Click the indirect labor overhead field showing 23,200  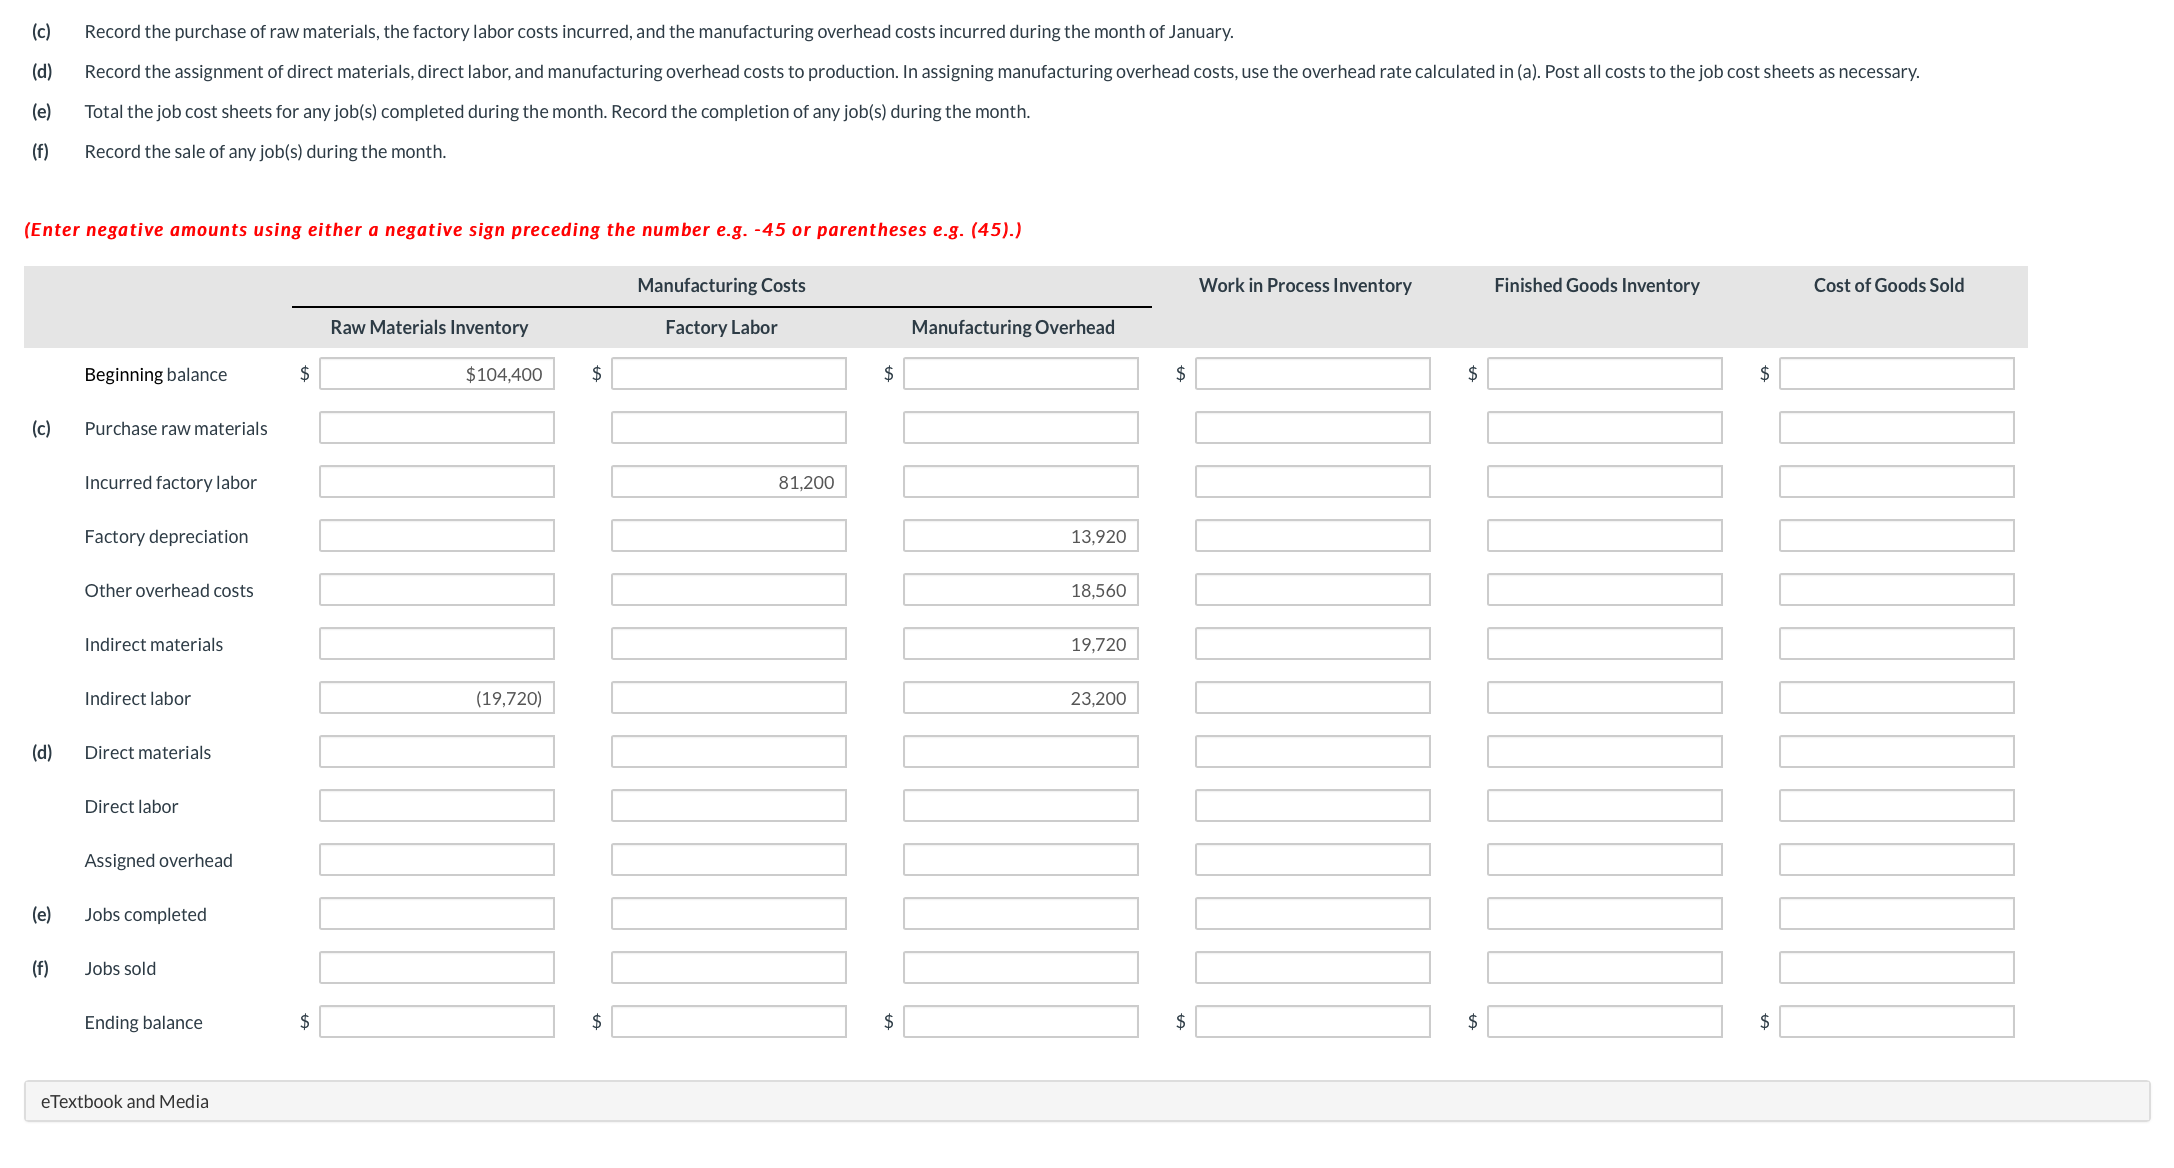pos(1020,697)
